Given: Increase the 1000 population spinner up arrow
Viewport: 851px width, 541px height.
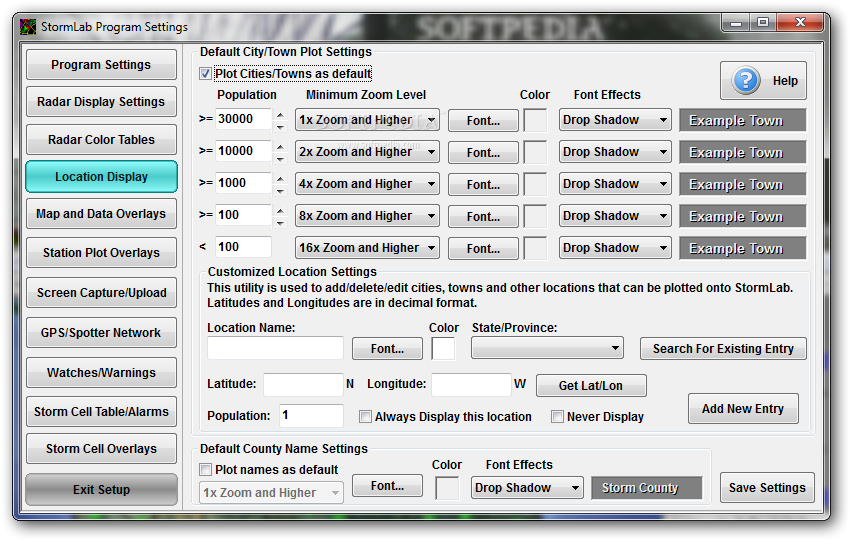Looking at the screenshot, I should [x=280, y=179].
